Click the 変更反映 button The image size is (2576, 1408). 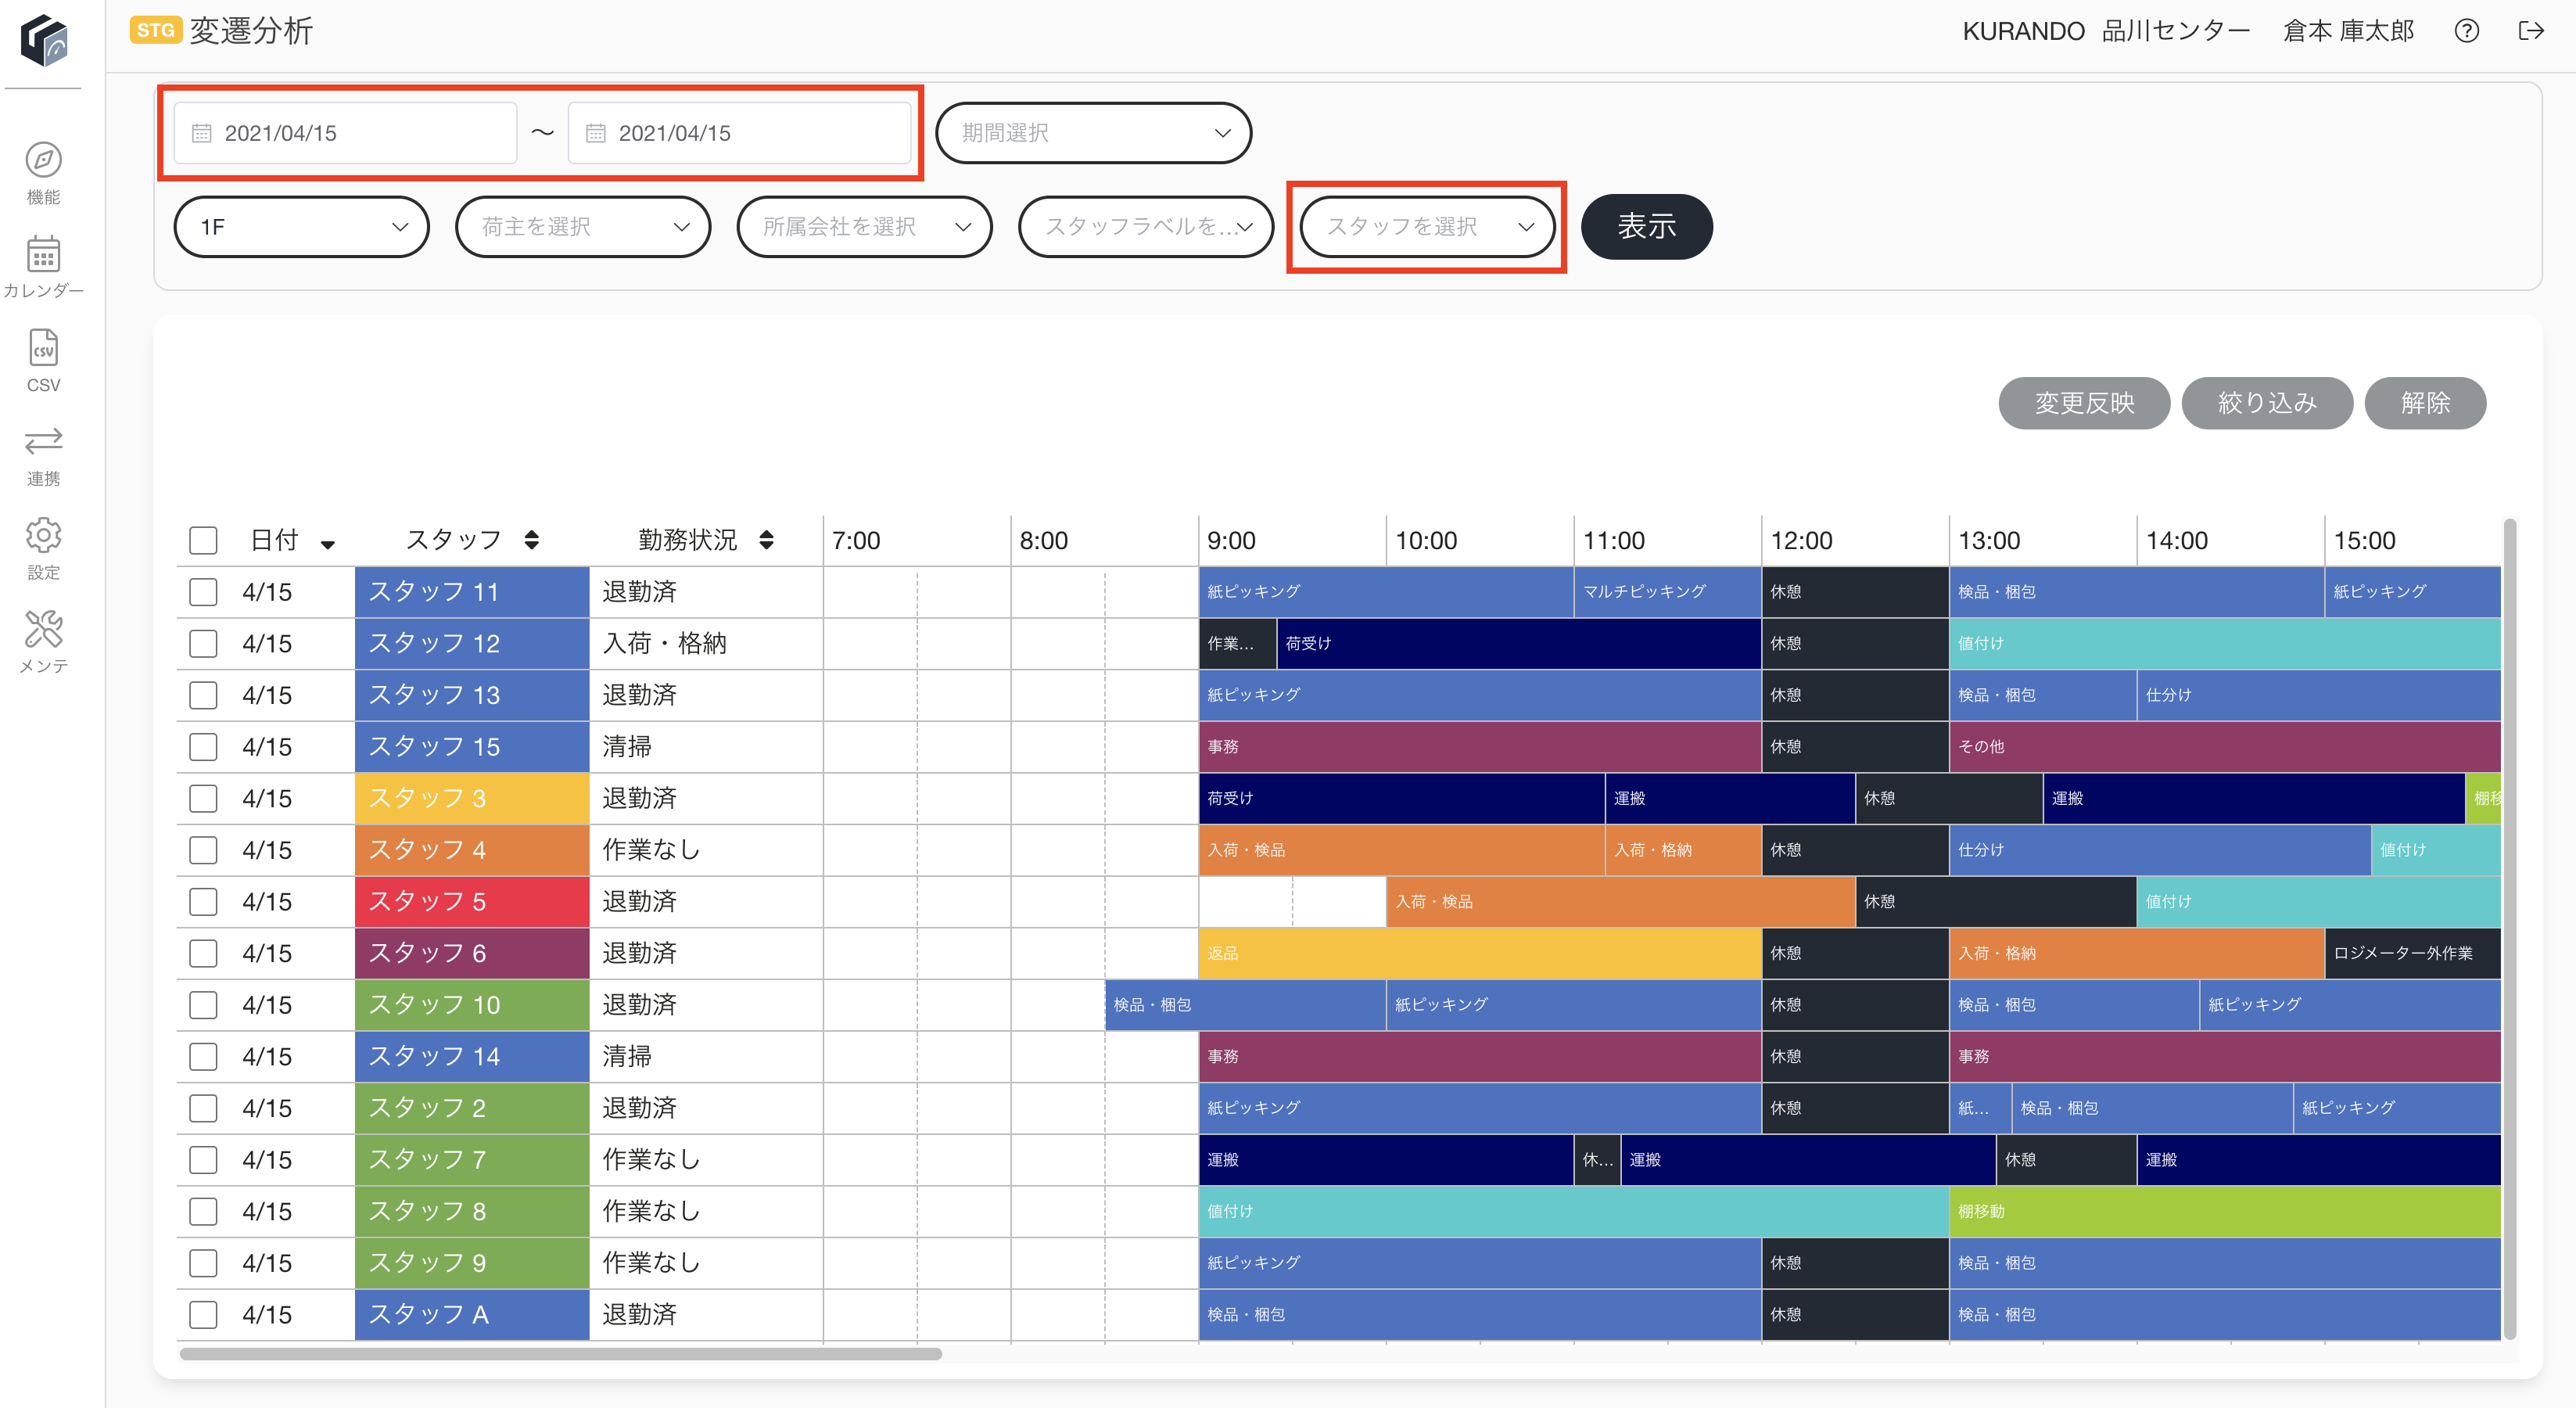click(x=2084, y=403)
